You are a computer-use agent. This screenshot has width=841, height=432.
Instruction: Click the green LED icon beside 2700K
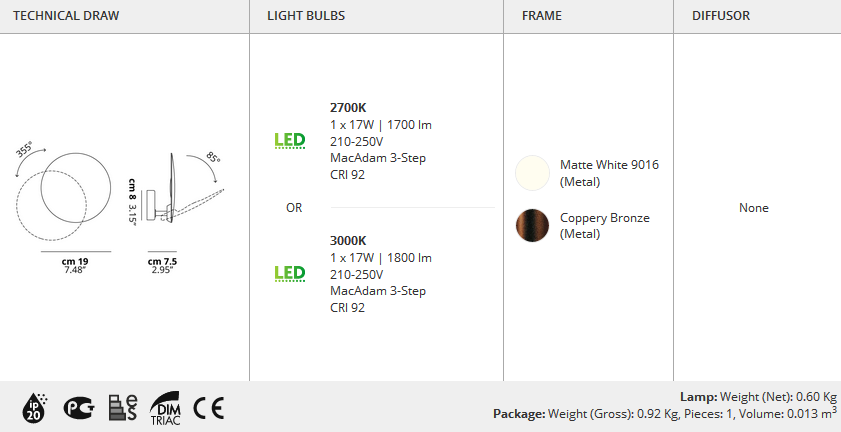(x=290, y=141)
